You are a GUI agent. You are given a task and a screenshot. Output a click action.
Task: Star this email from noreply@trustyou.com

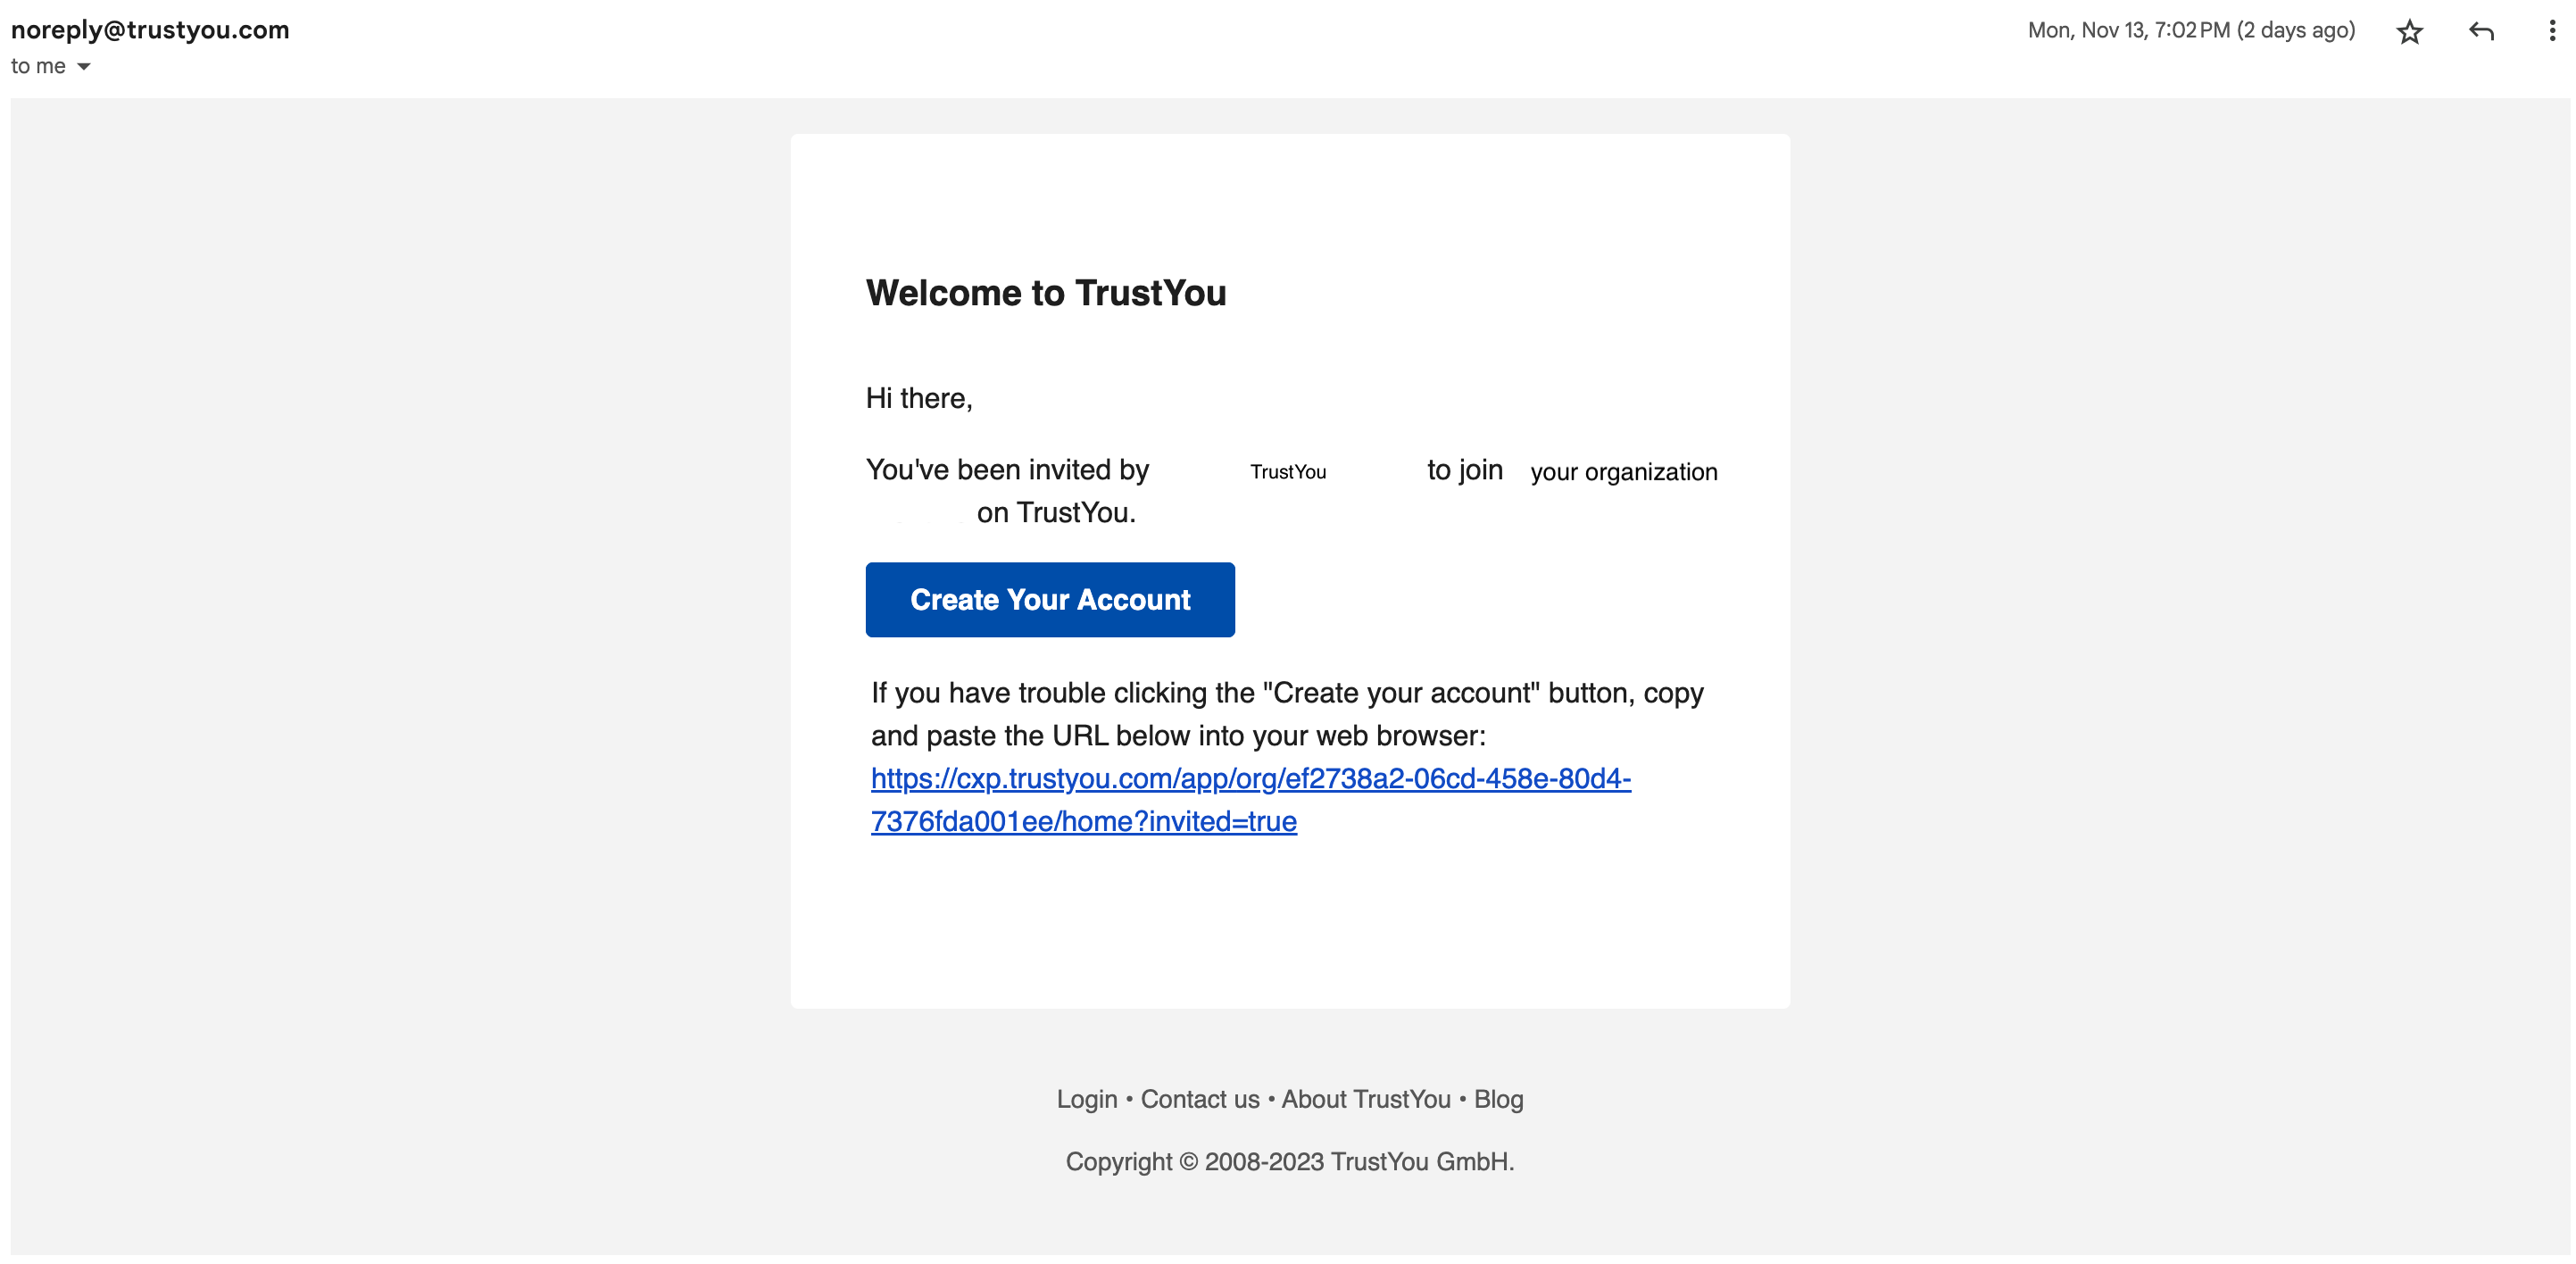[2410, 32]
